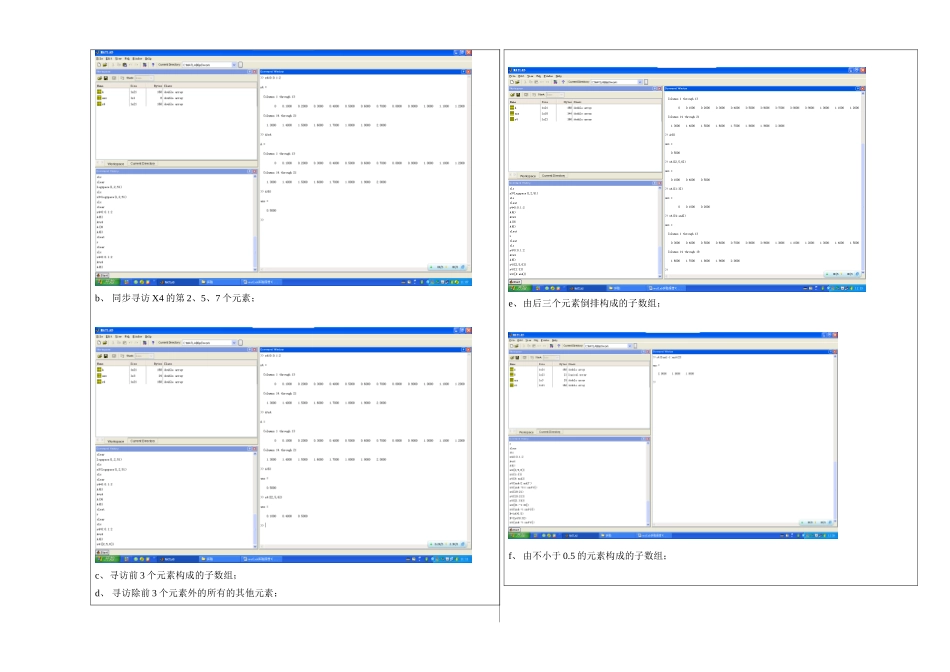Click Workspace load-data icon in screenshot above caption b

click(99, 78)
